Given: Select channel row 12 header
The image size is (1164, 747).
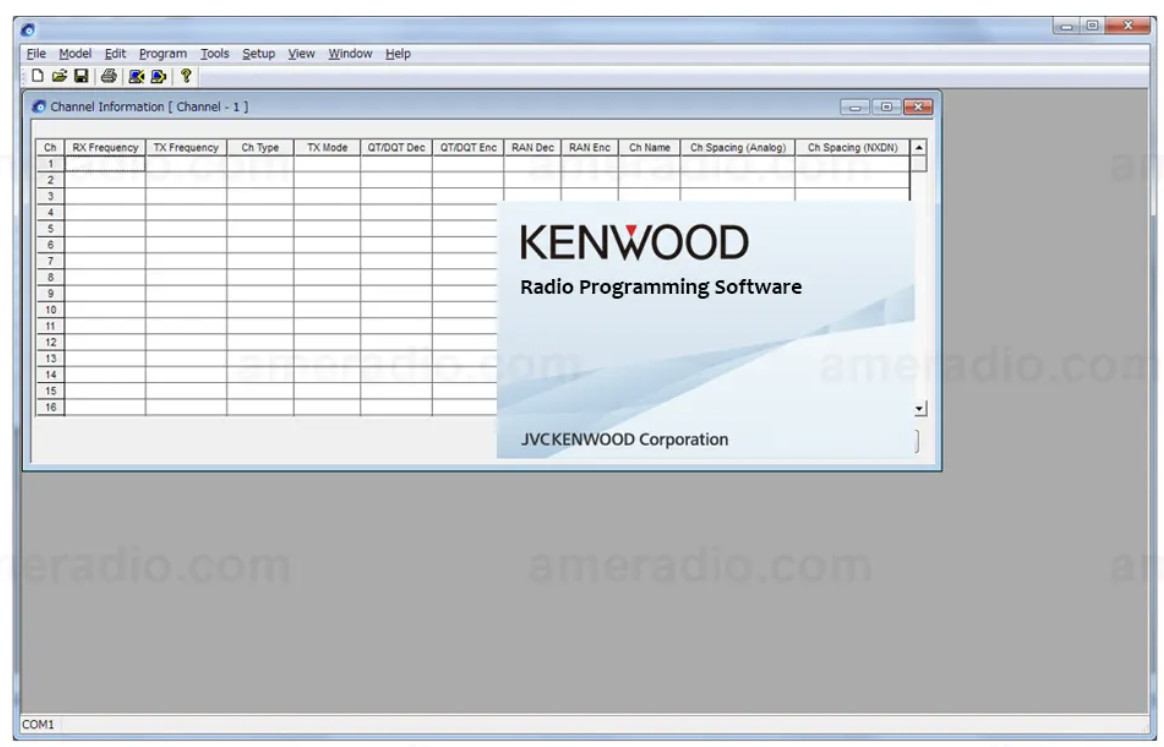Looking at the screenshot, I should [50, 342].
